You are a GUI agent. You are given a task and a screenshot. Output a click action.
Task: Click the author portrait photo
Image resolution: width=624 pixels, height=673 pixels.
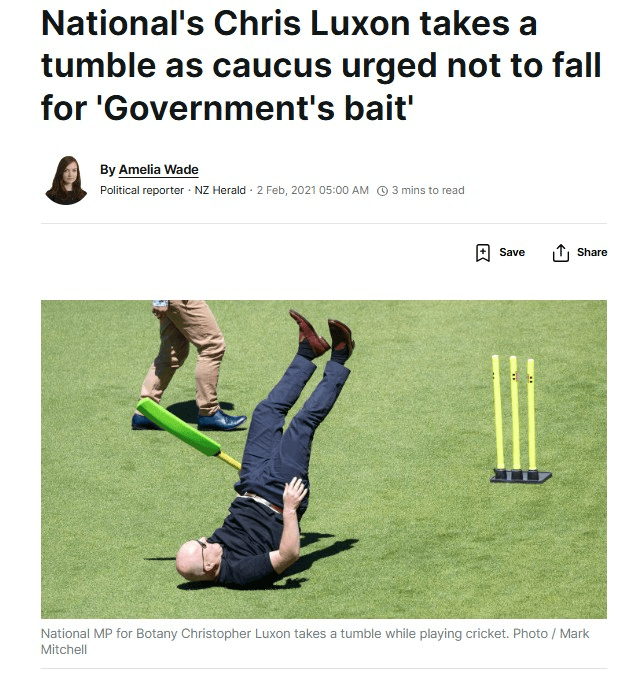tap(67, 180)
